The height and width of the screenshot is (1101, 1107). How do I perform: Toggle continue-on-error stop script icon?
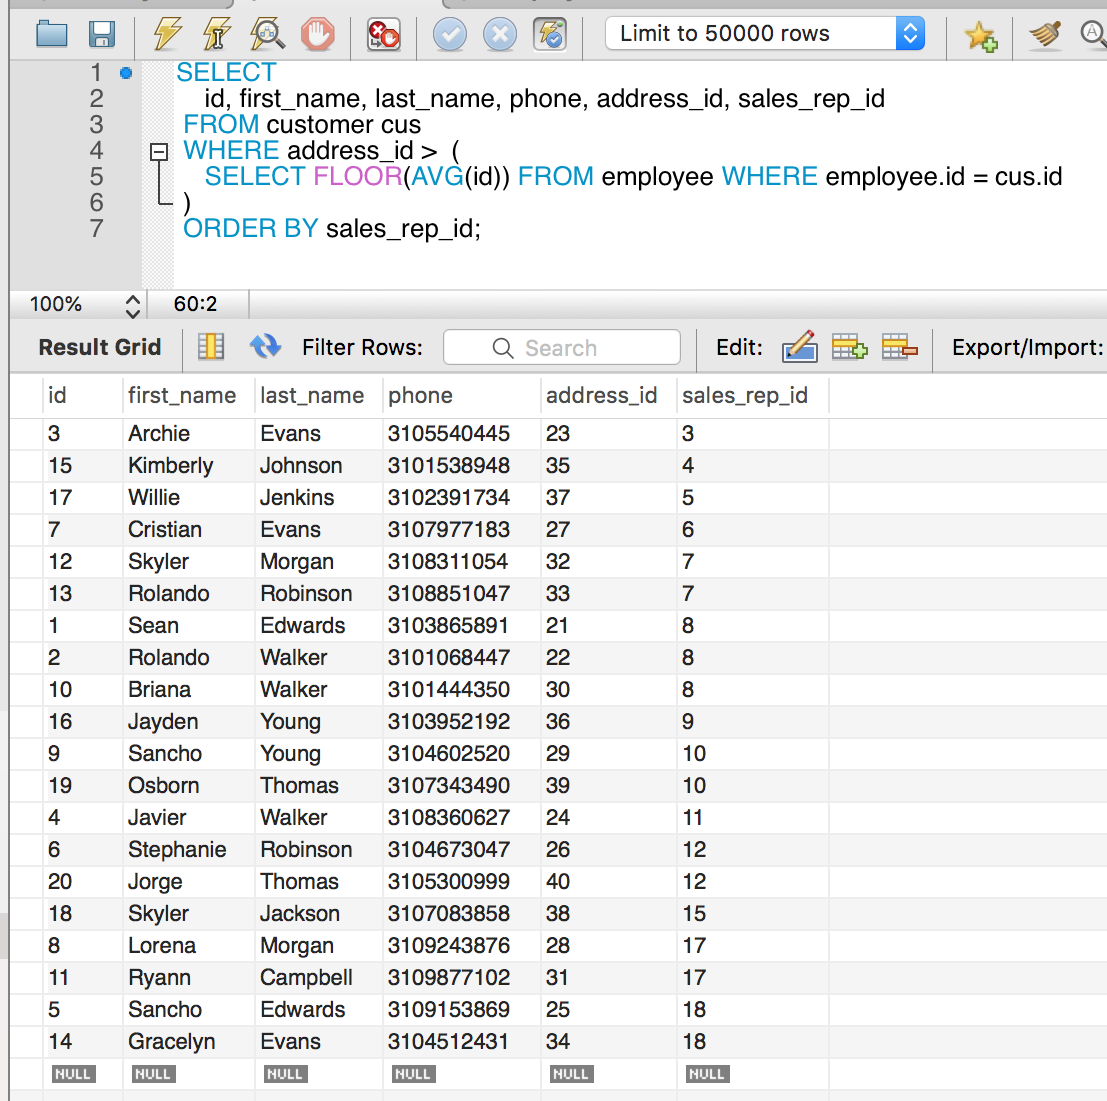pos(383,33)
